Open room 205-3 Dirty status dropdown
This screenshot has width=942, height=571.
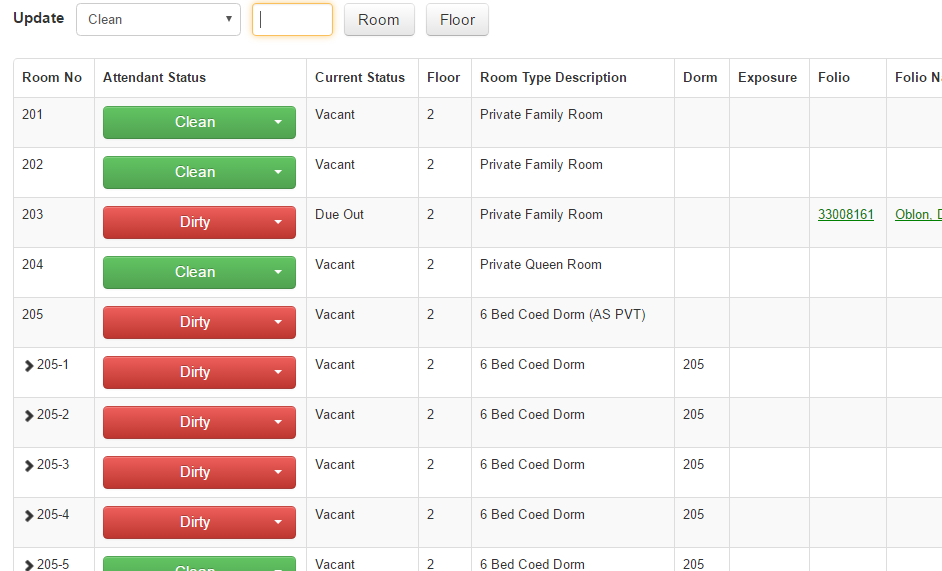tap(199, 472)
